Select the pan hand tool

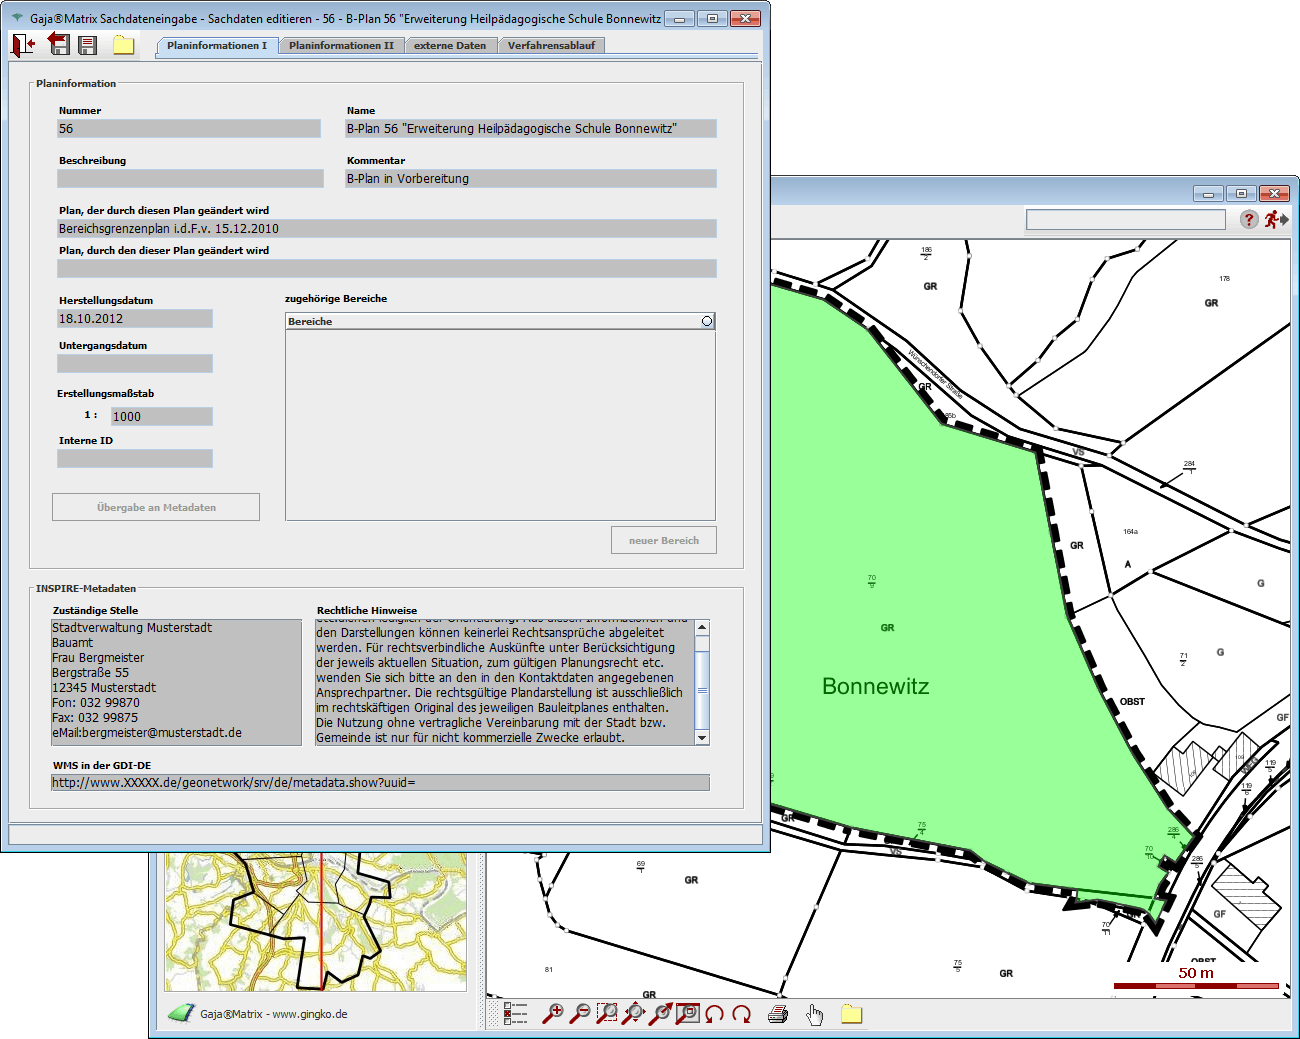point(814,1014)
